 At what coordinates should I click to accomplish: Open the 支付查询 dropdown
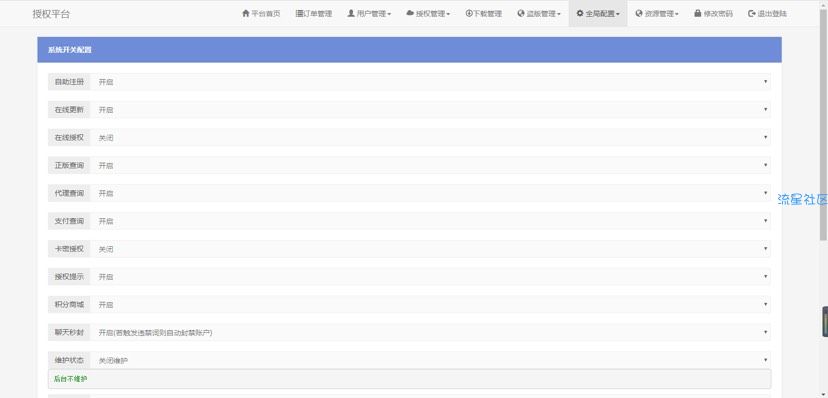point(430,221)
